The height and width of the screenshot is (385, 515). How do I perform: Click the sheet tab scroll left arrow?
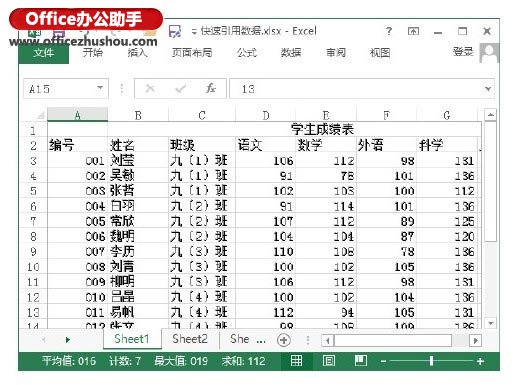tap(44, 340)
